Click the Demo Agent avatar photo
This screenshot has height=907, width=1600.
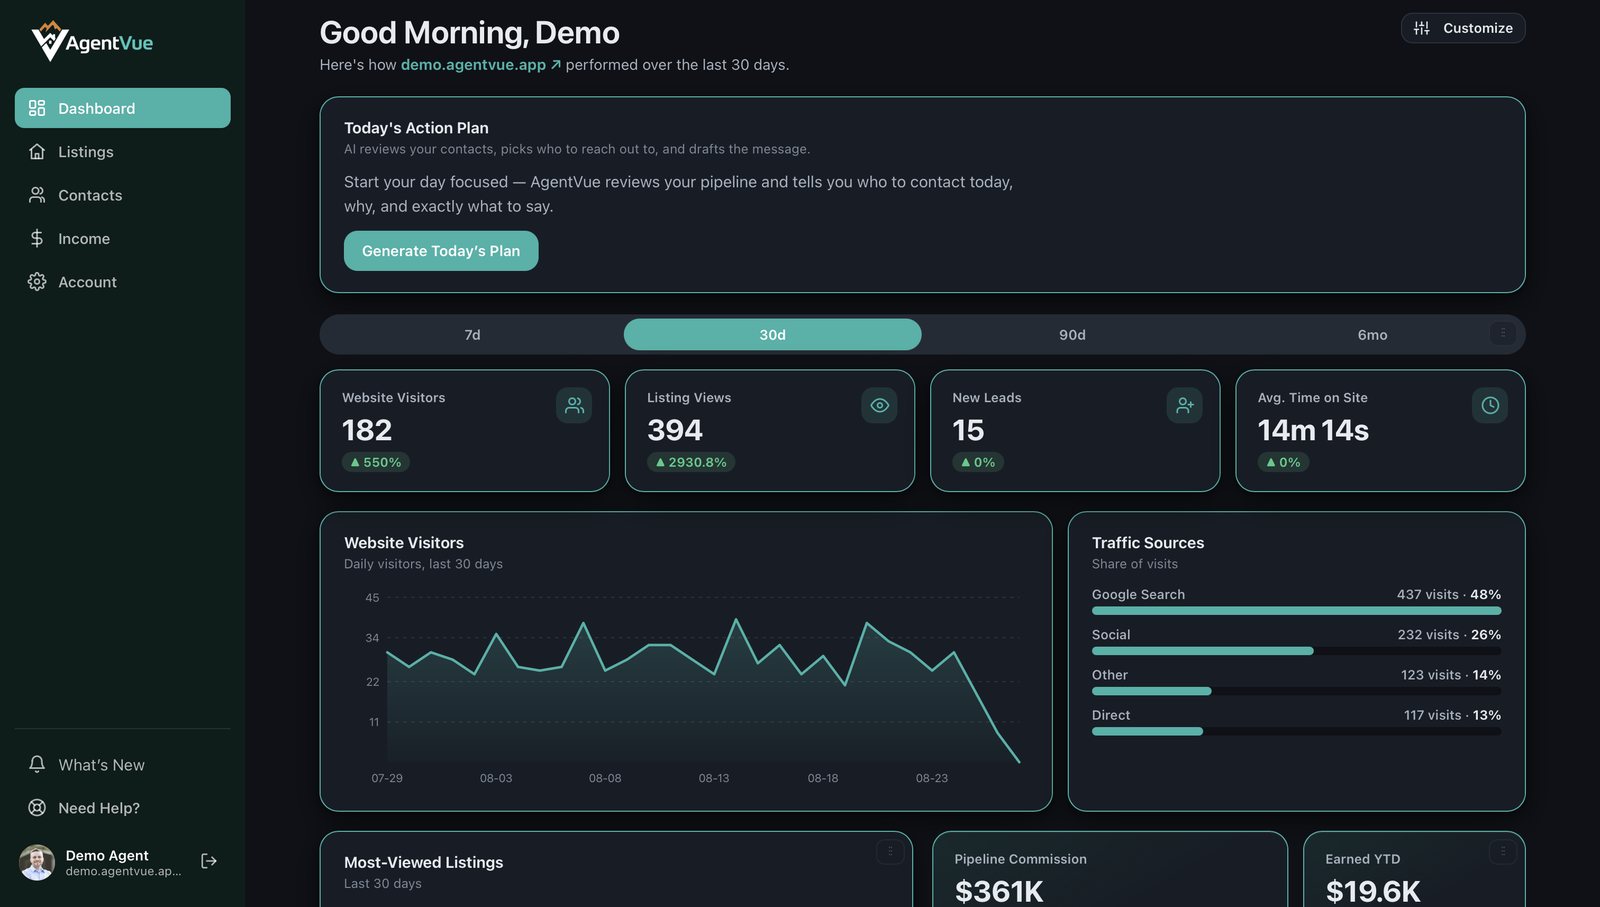[37, 862]
